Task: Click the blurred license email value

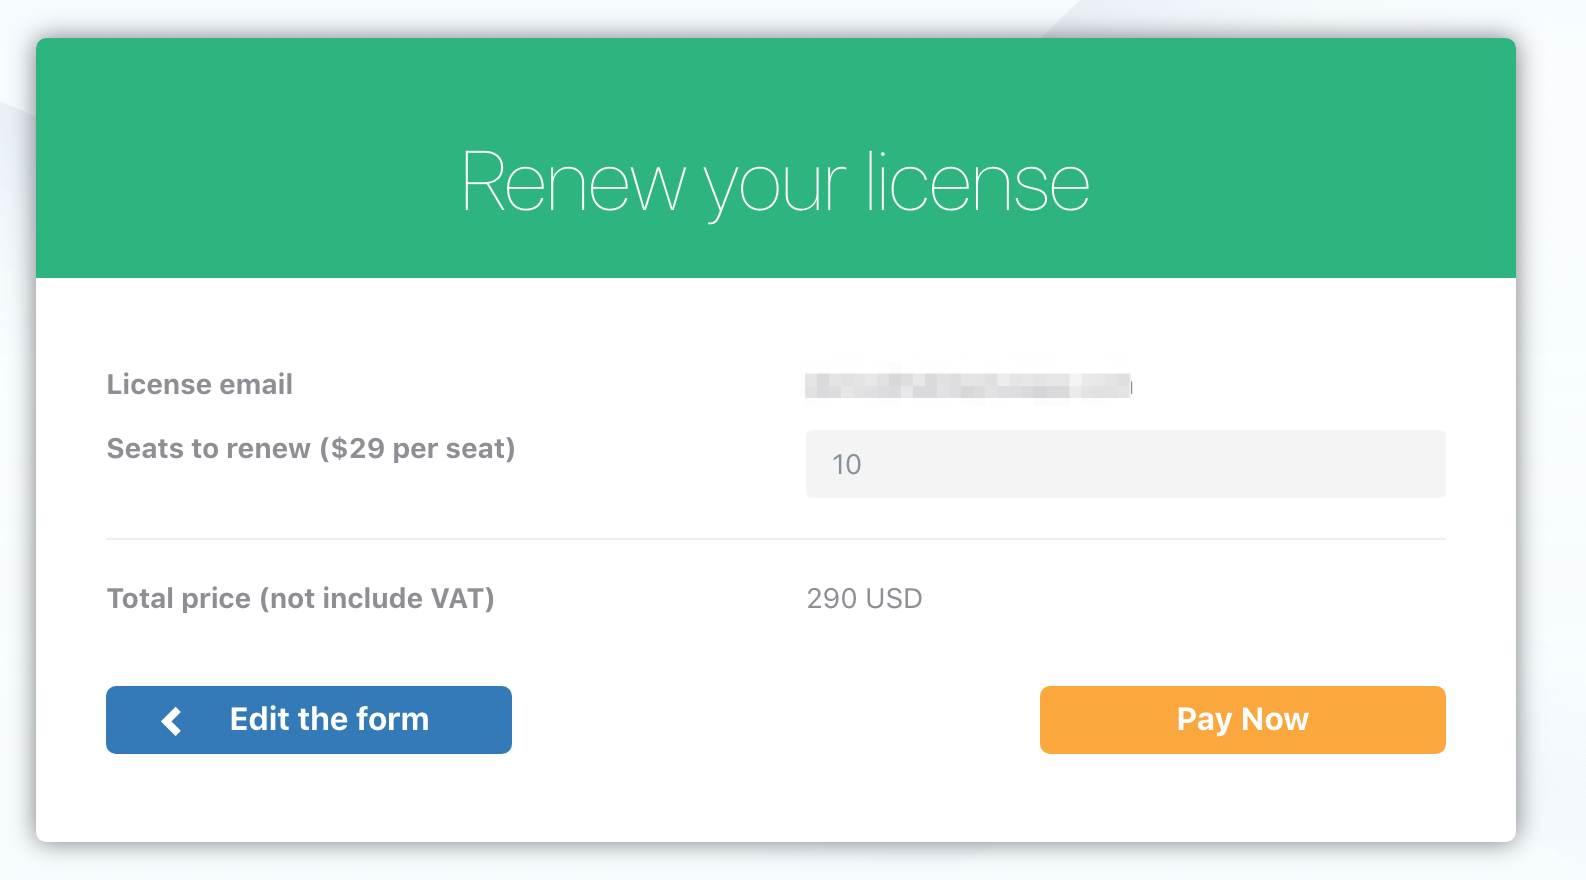Action: (968, 385)
